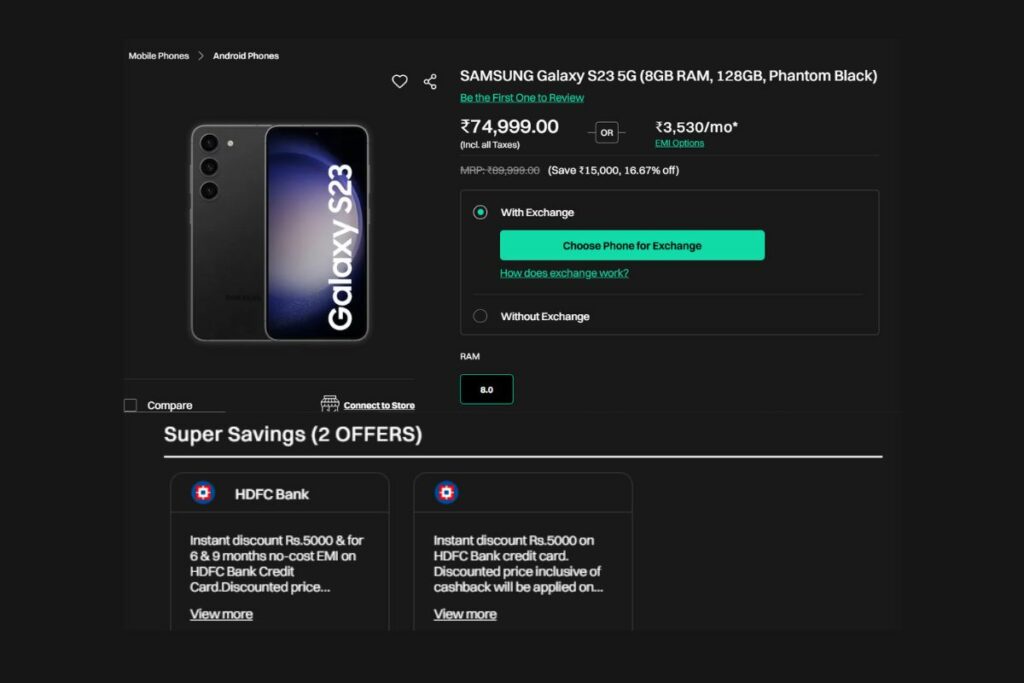Click Be the First One to Review
The width and height of the screenshot is (1024, 683).
pos(522,98)
